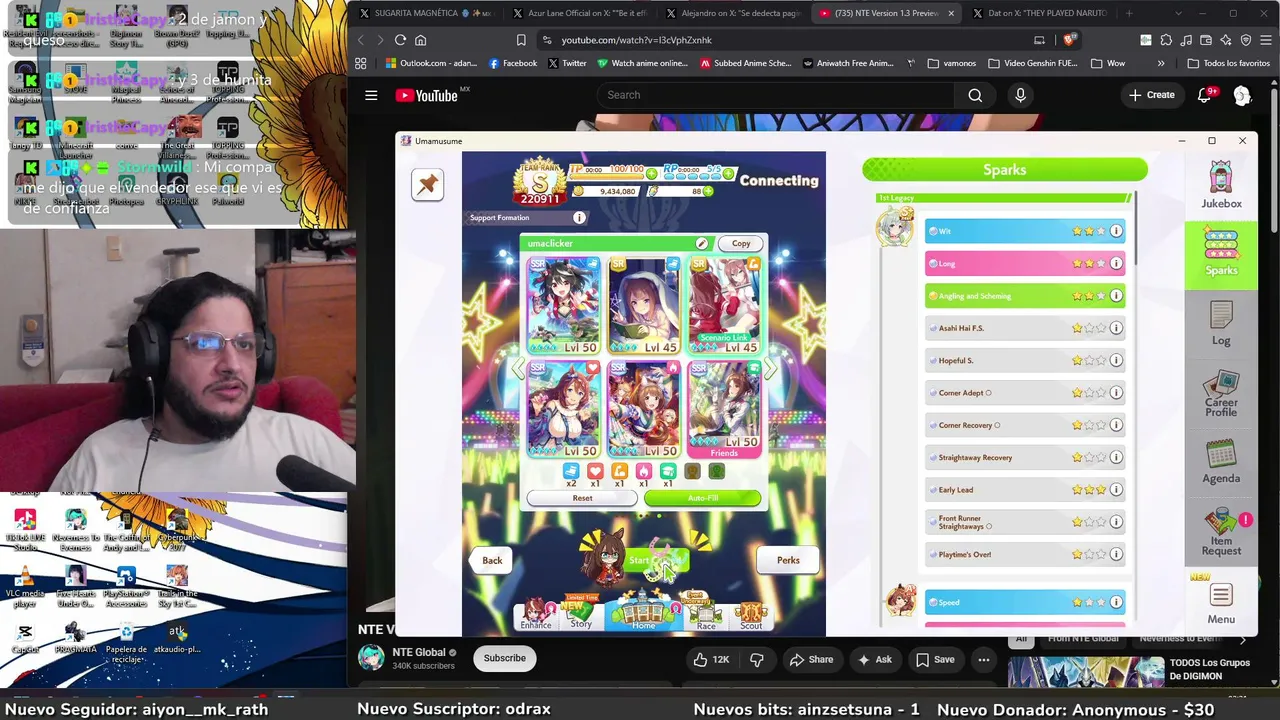Image resolution: width=1280 pixels, height=720 pixels.
Task: Switch to Dat on X browser tab
Action: click(1039, 13)
